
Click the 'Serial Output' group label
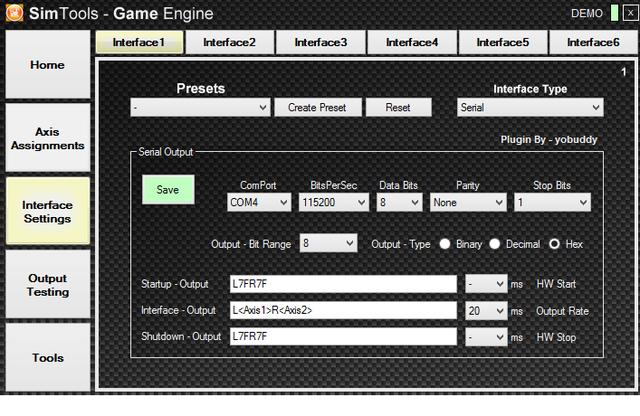pos(165,152)
